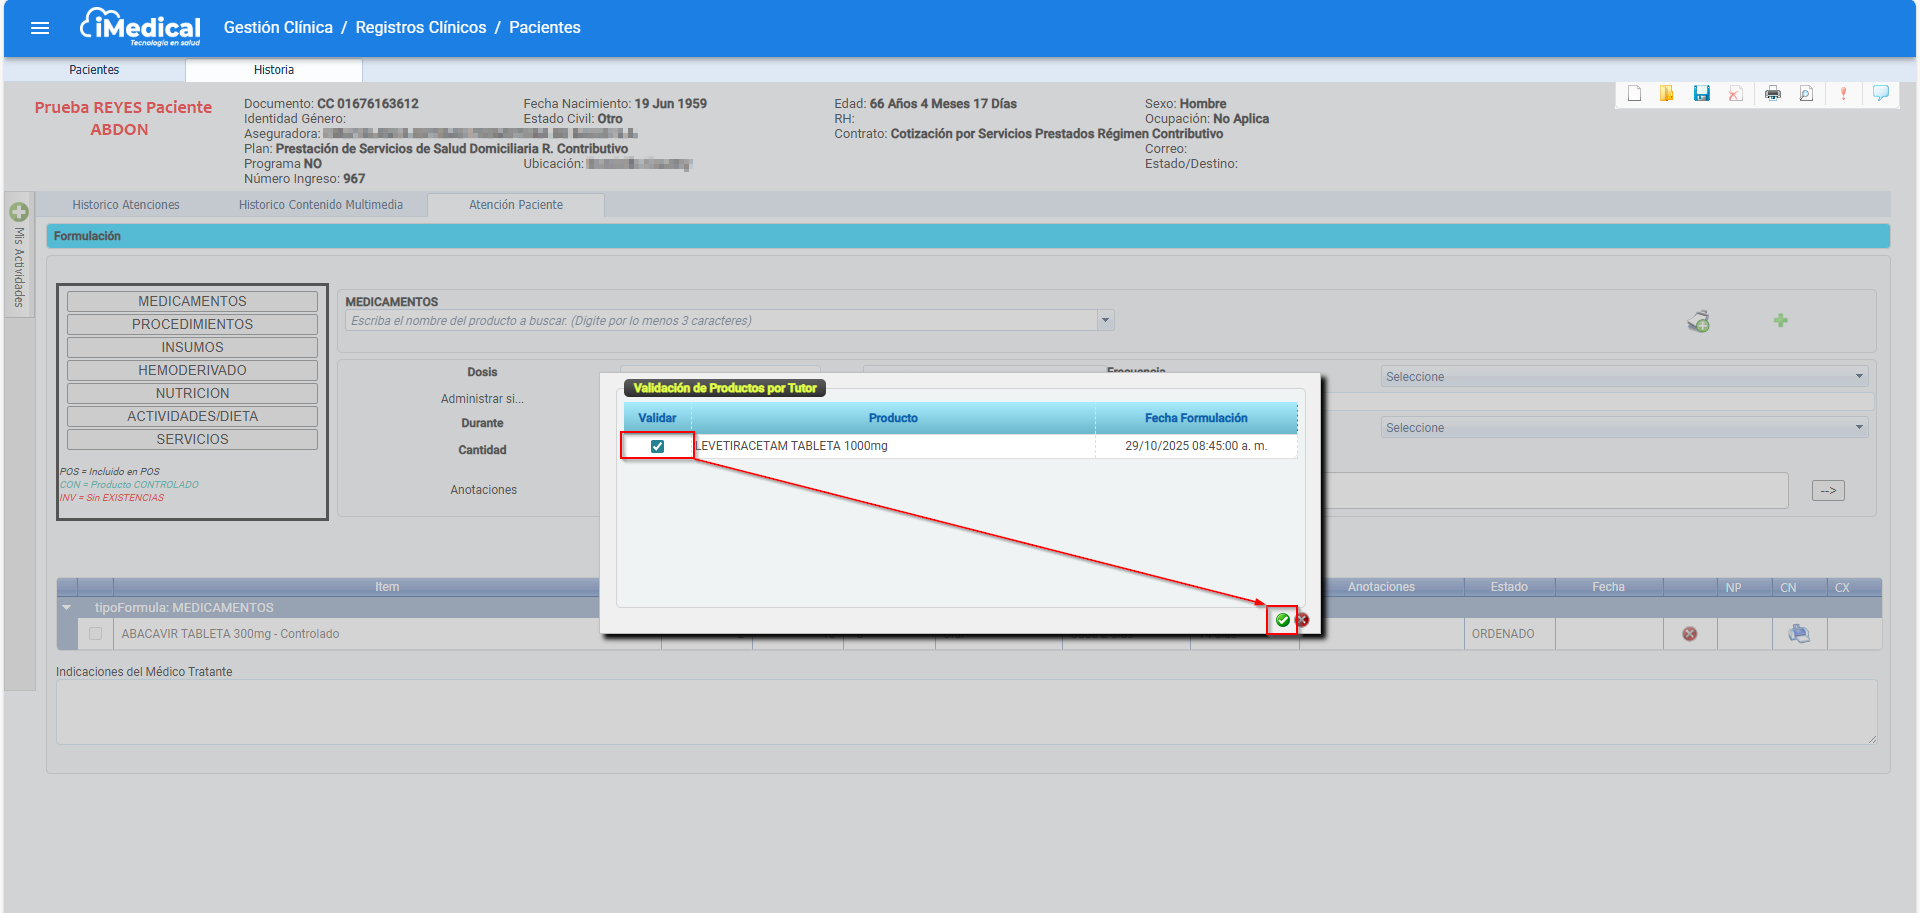This screenshot has height=913, width=1920.
Task: Click the green plus add product icon
Action: click(1780, 321)
